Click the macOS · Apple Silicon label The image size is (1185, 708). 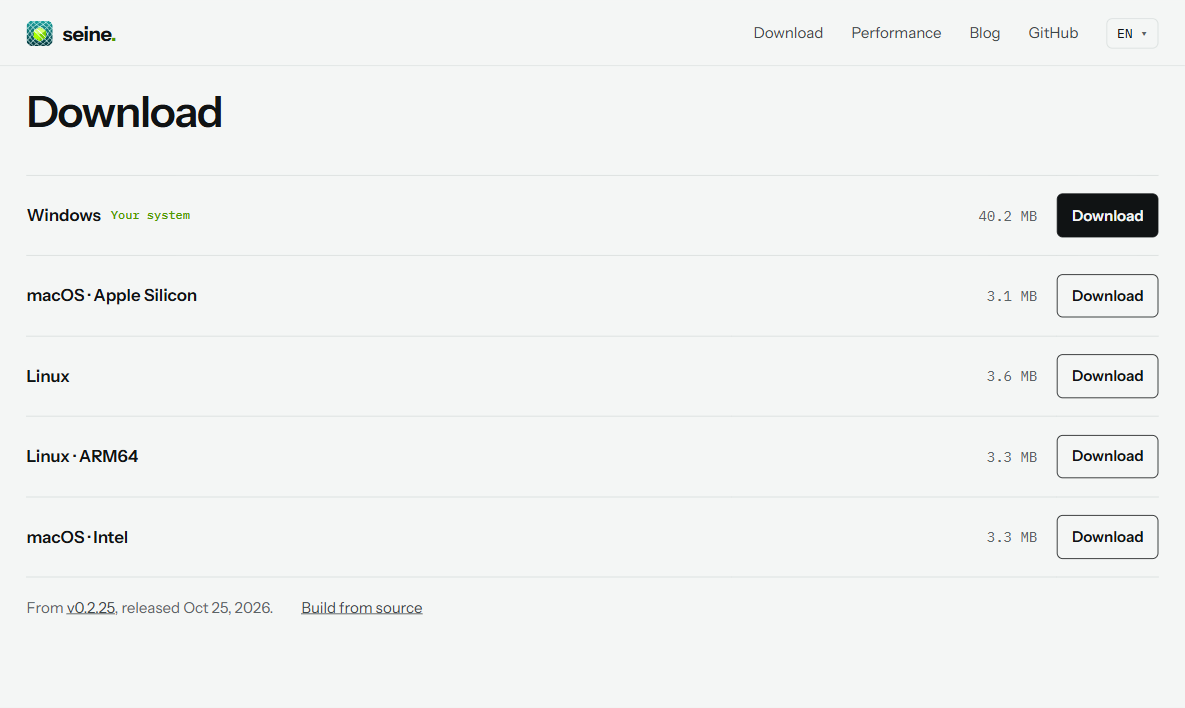(111, 295)
